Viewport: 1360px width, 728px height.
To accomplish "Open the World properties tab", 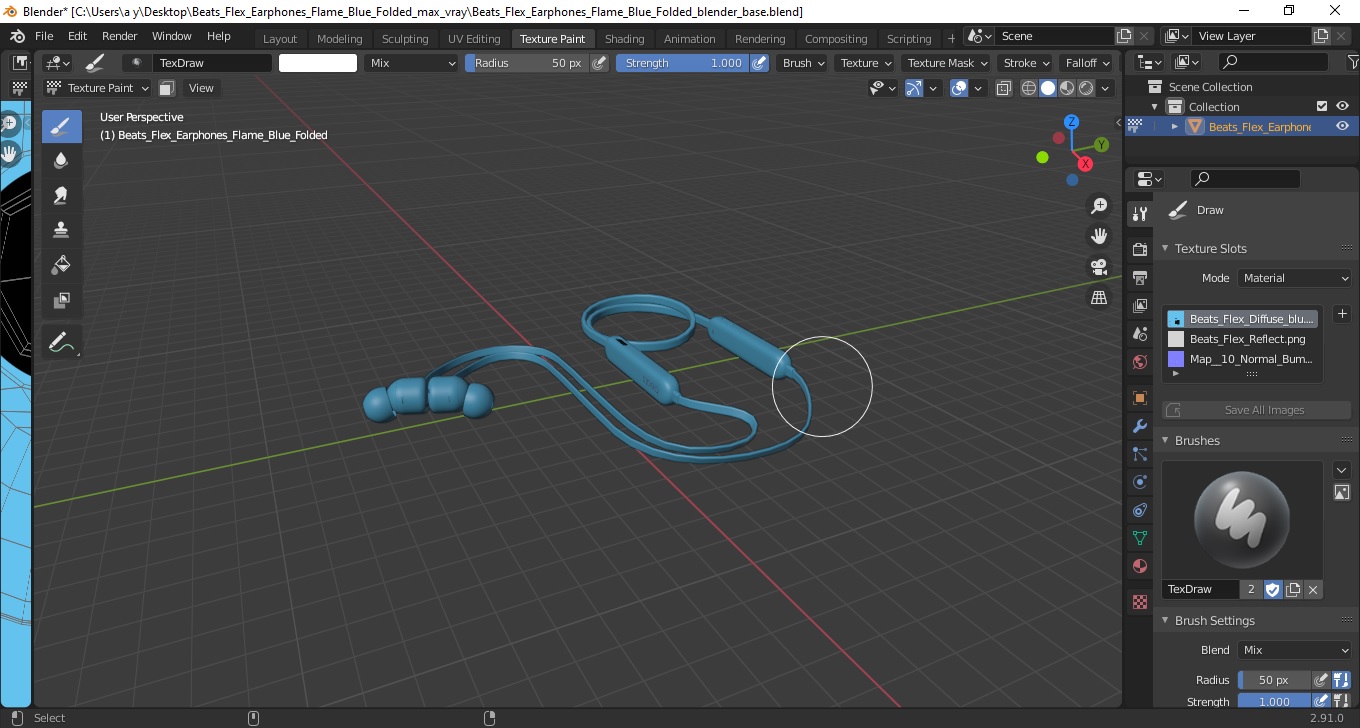I will click(1139, 362).
